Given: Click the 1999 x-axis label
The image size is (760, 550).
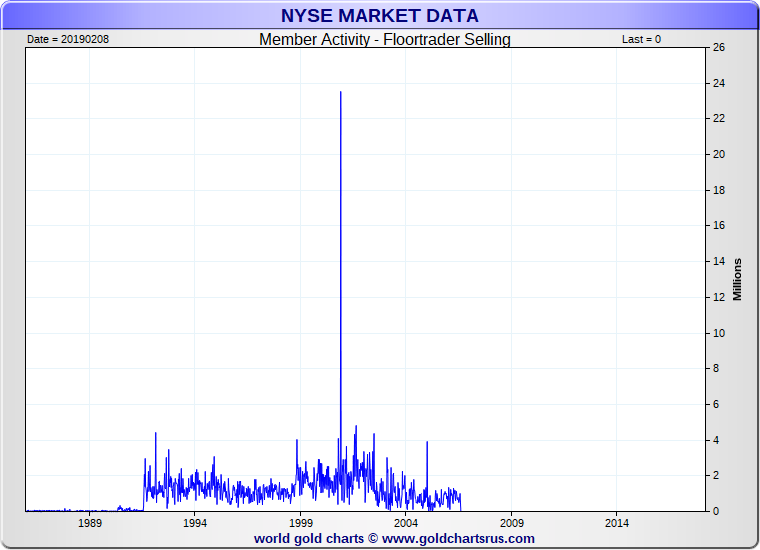Looking at the screenshot, I should (x=301, y=523).
